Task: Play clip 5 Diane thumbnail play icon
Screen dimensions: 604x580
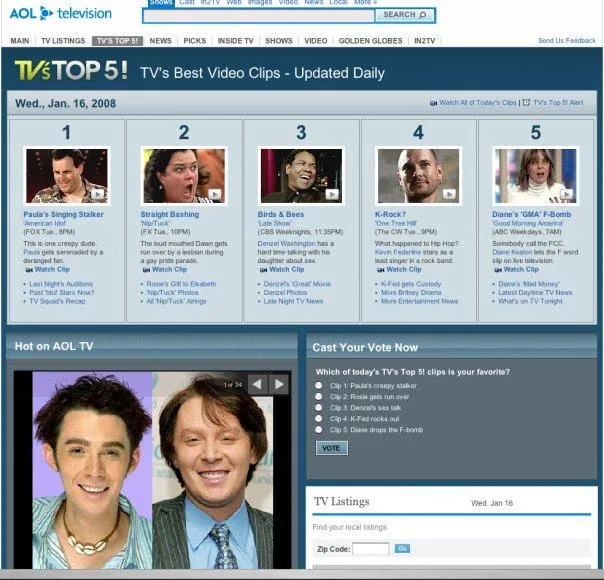Action: 566,194
